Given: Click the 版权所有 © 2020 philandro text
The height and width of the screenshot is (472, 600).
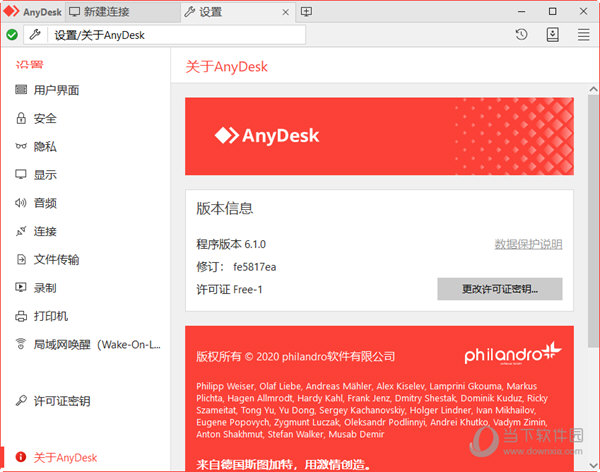Looking at the screenshot, I should coord(295,356).
